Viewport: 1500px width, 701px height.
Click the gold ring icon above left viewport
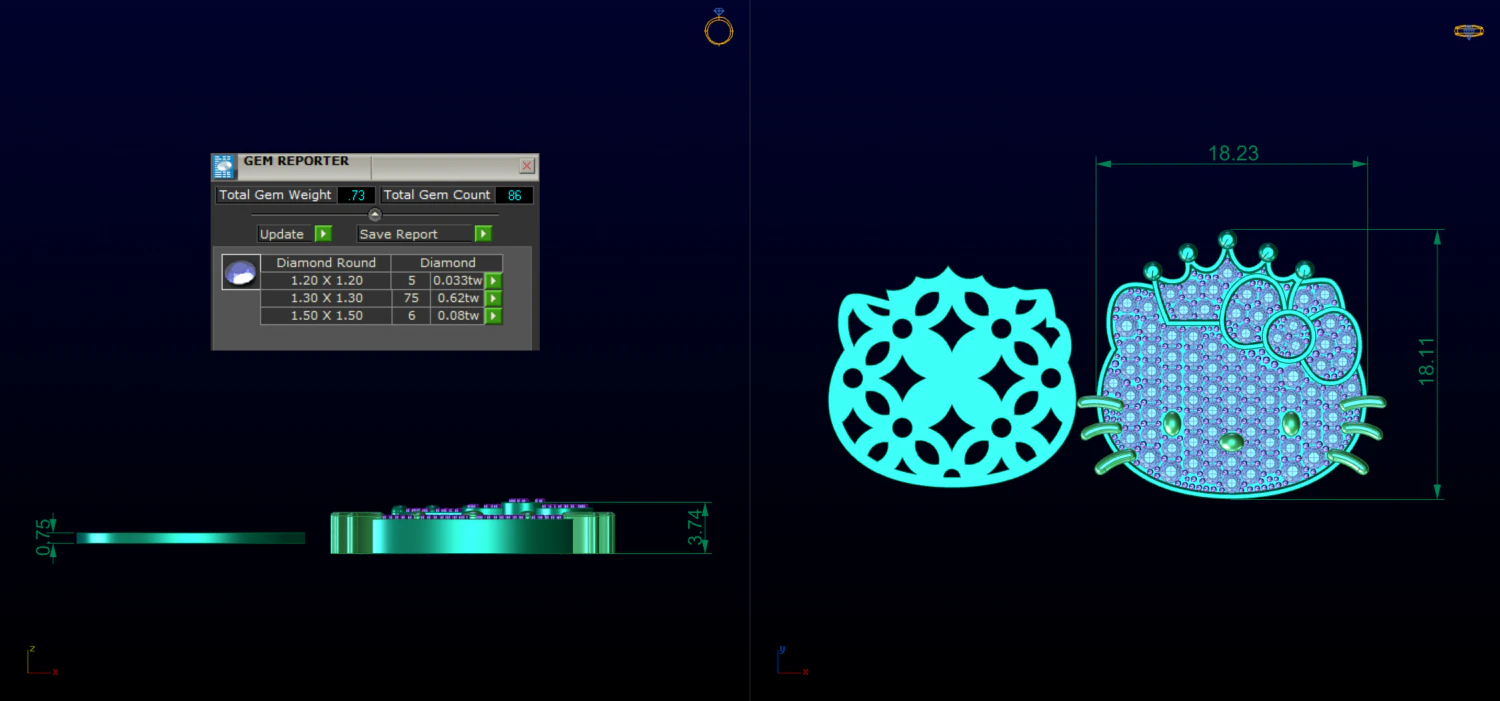(x=719, y=27)
